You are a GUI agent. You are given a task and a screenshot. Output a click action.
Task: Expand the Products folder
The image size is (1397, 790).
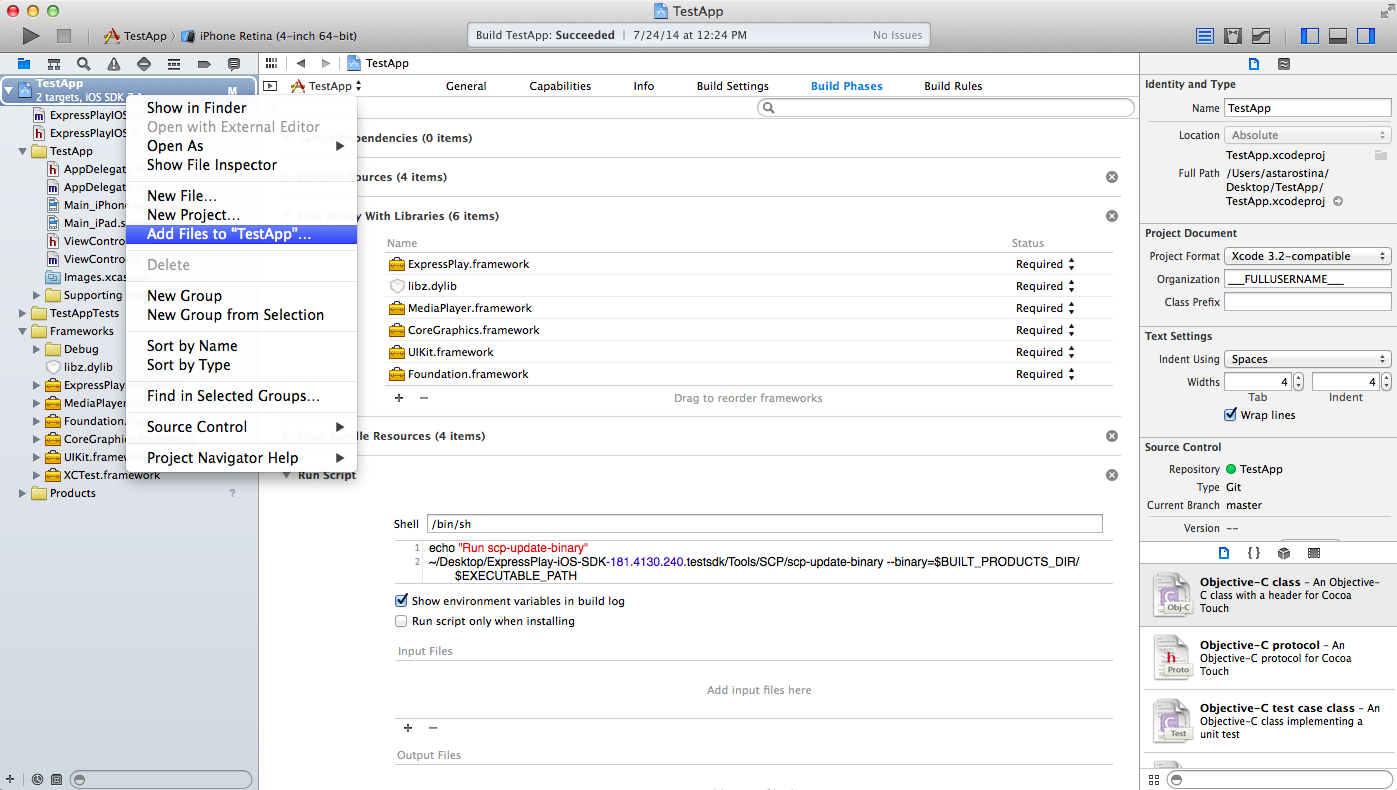pyautogui.click(x=23, y=493)
